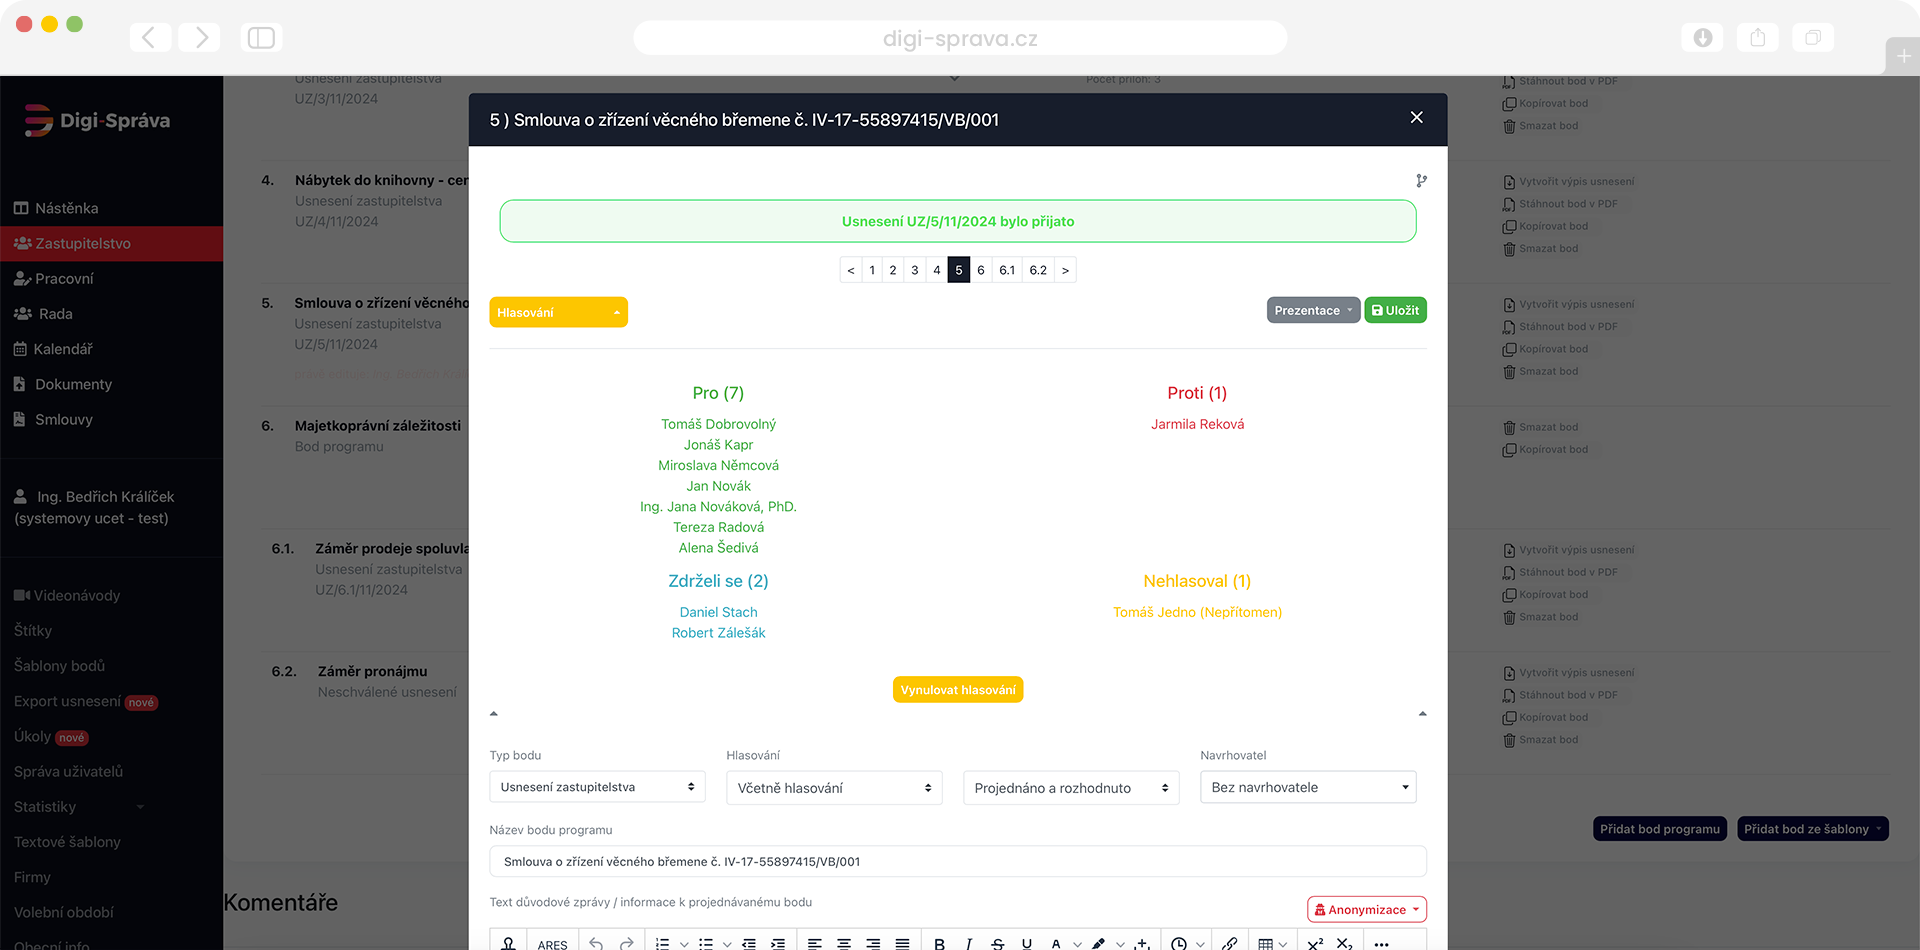Open the yellow Hlasování dropdown
The width and height of the screenshot is (1920, 950).
coord(558,312)
